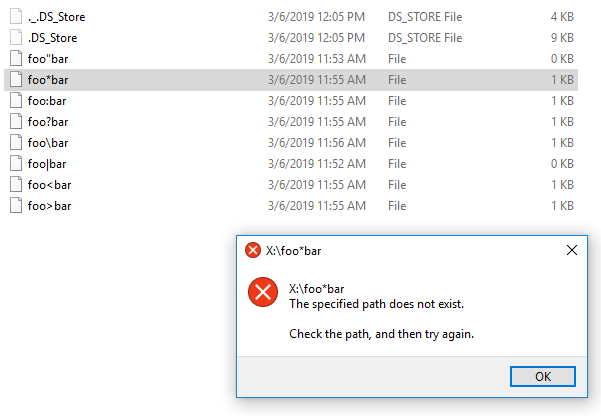Click the foo<bar file name

click(x=49, y=185)
